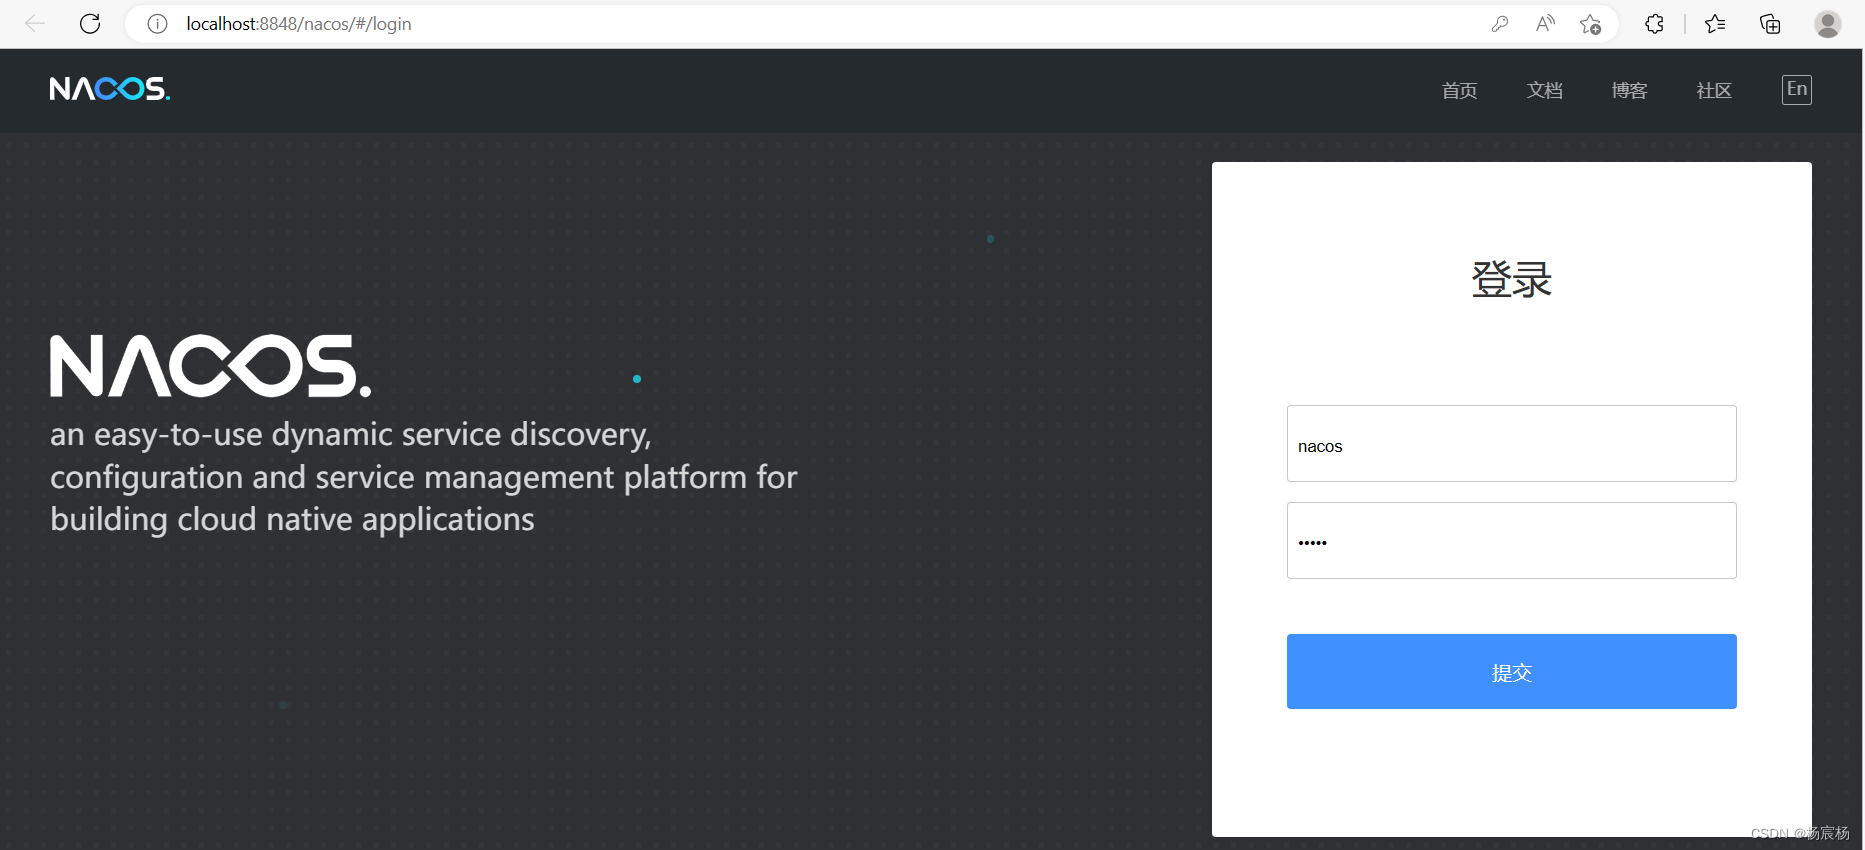Click the small Nacos logo in header

[110, 89]
